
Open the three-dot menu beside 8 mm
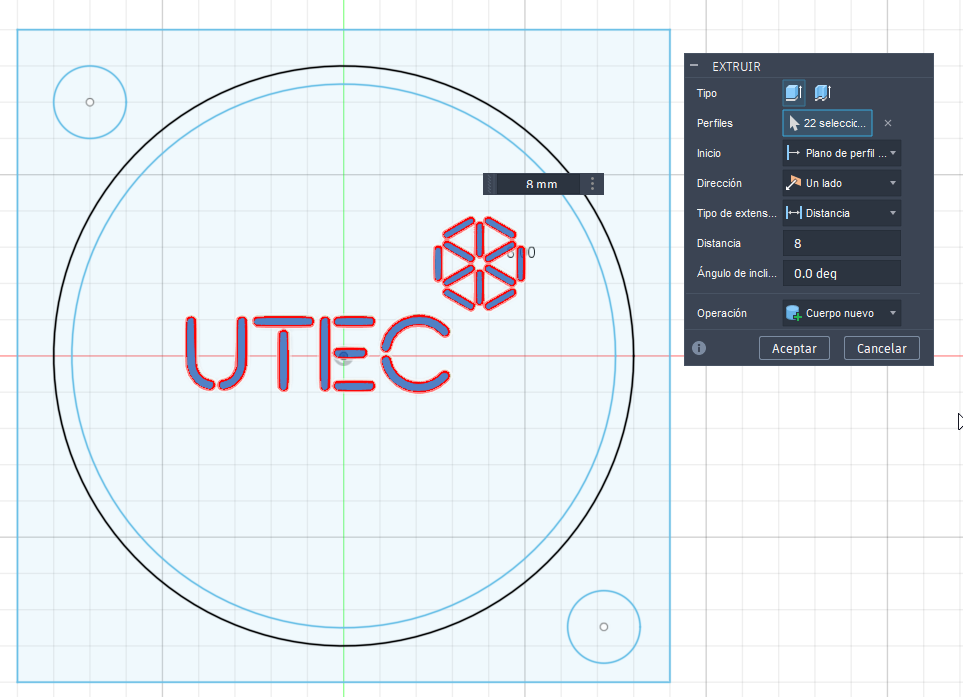click(593, 184)
